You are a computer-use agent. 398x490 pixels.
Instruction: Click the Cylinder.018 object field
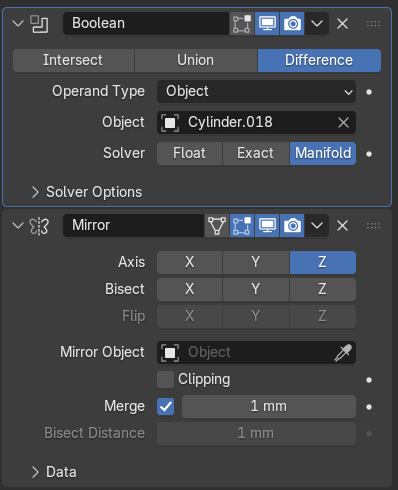point(256,122)
